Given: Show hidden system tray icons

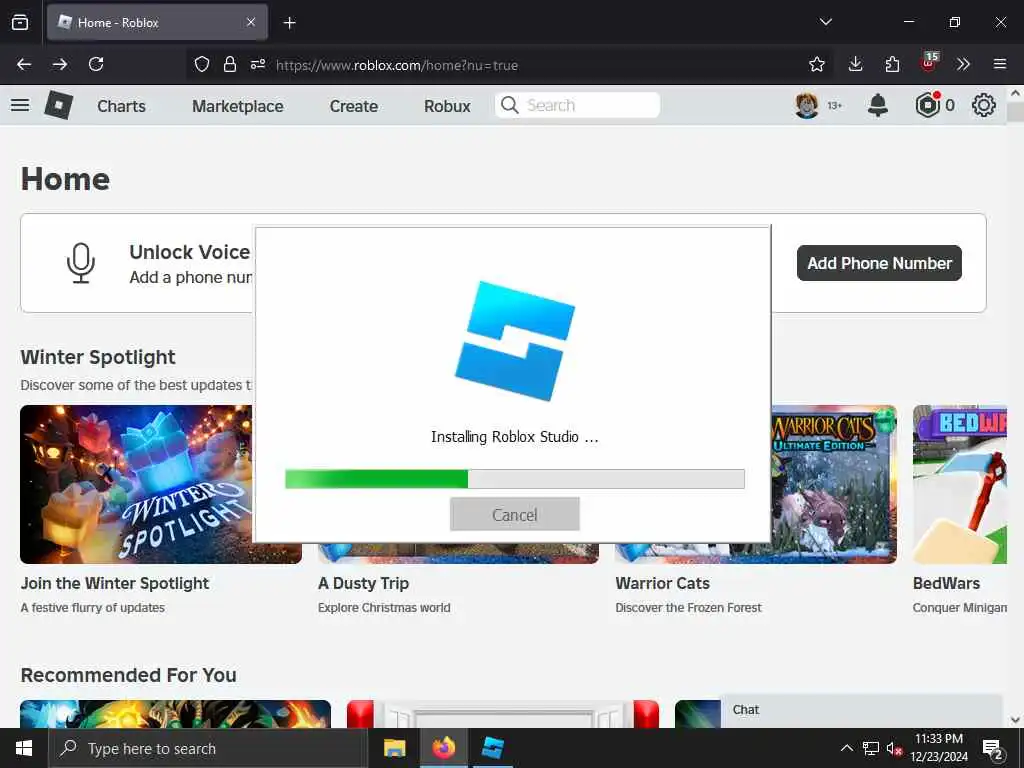Looking at the screenshot, I should coord(846,748).
